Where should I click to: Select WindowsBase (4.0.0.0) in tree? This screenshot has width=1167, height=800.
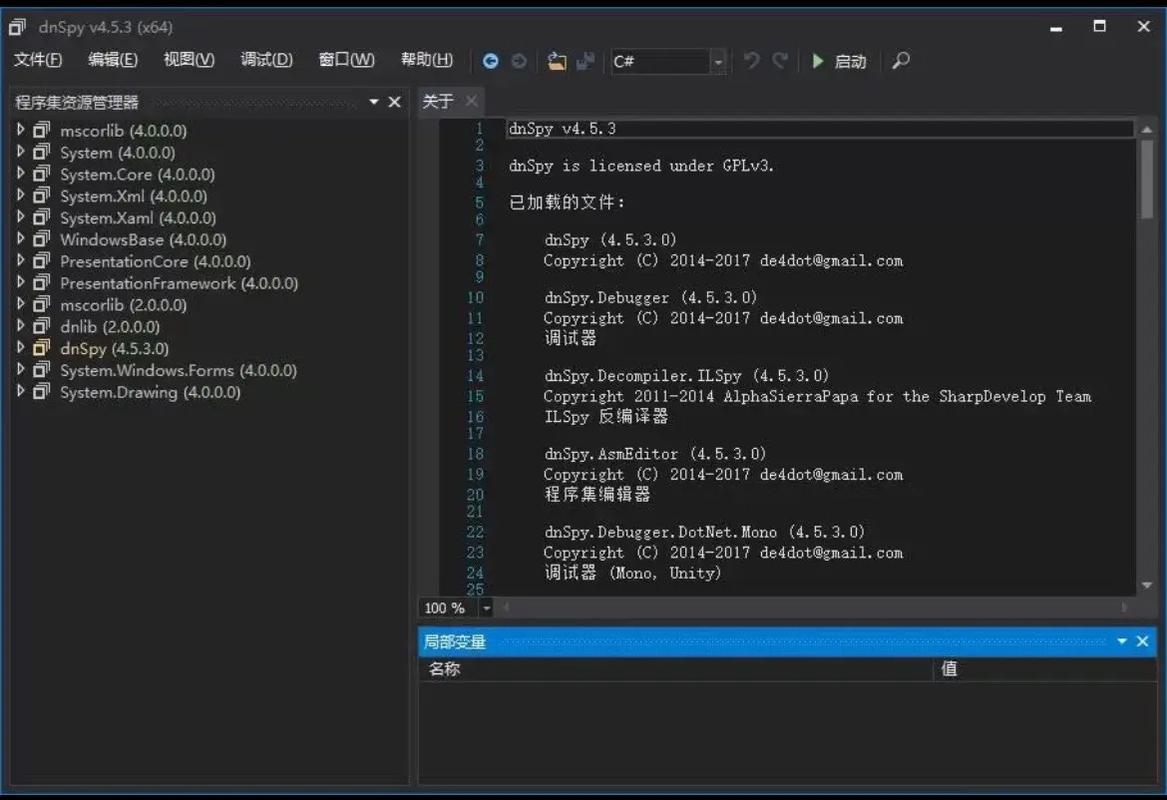tap(143, 240)
